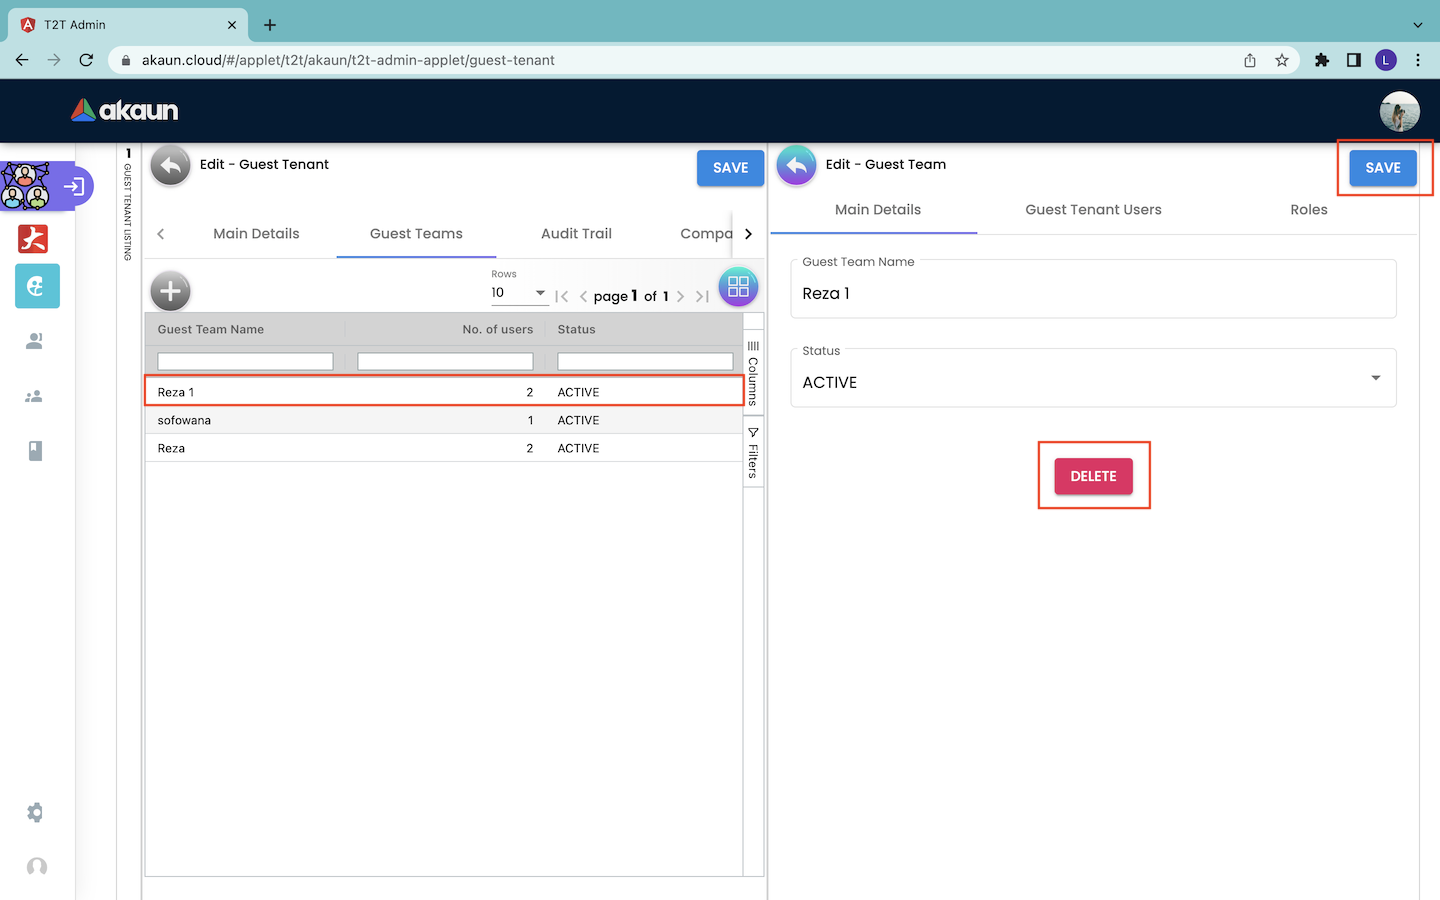The height and width of the screenshot is (900, 1440).
Task: Open the red runner applet sidebar icon
Action: pos(34,239)
